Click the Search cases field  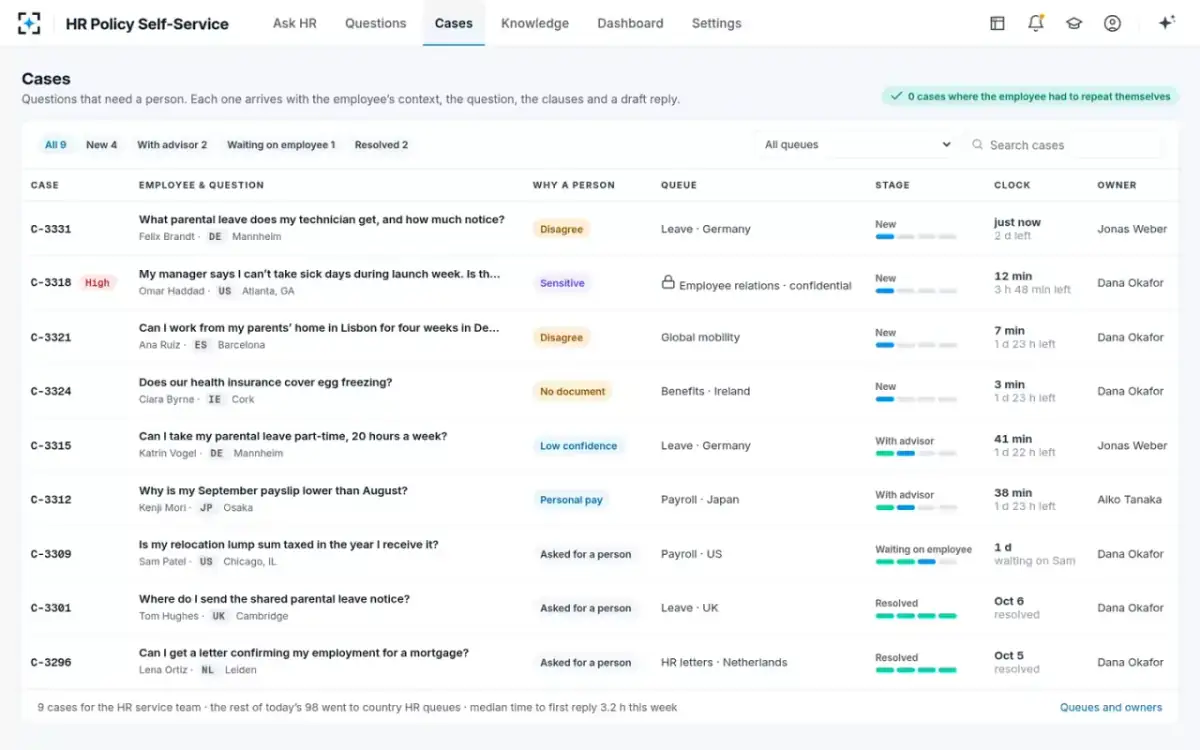tap(1066, 145)
